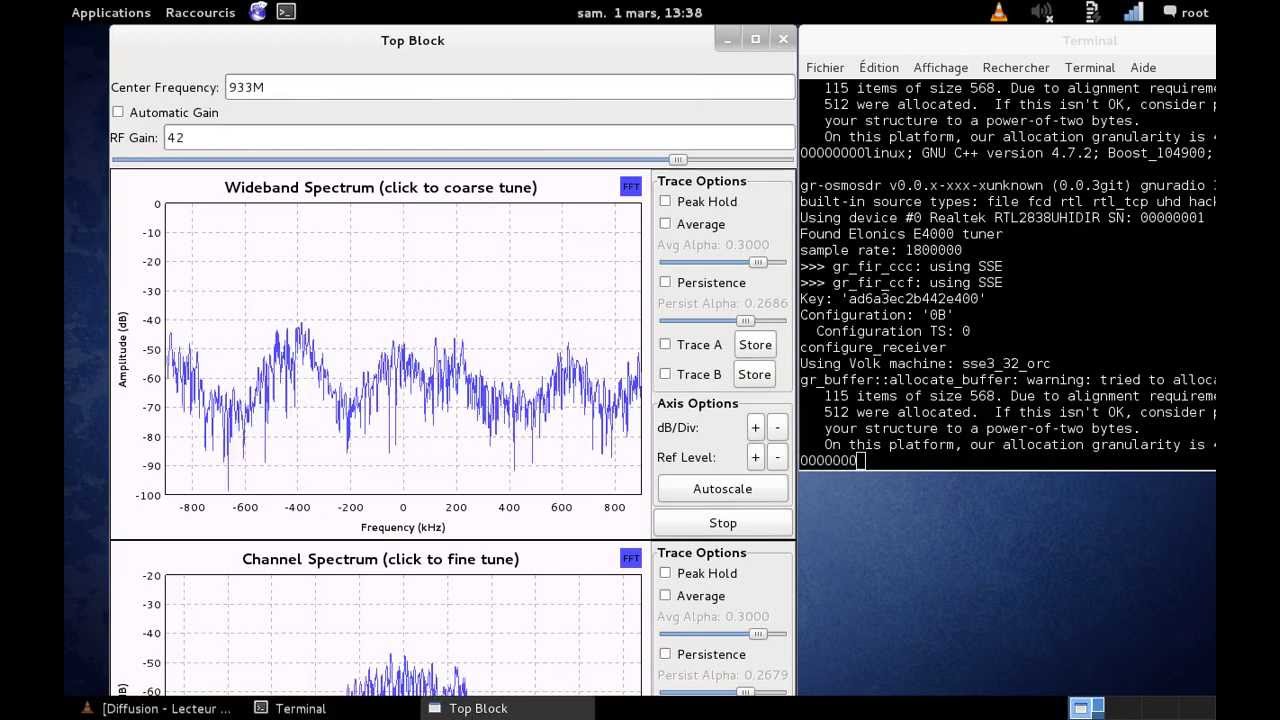1280x720 pixels.
Task: Click the Channel Spectrum plot to fine tune
Action: 403,634
